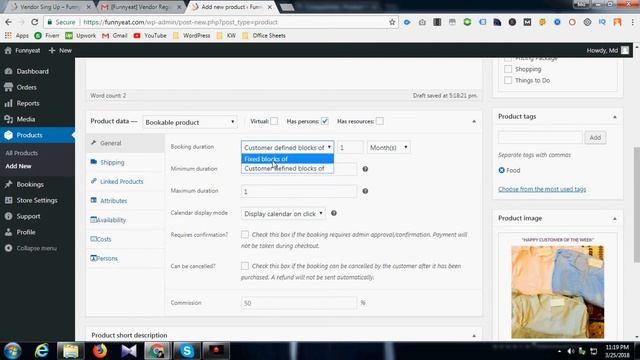Open Bookings in the sidebar
Image resolution: width=640 pixels, height=360 pixels.
pyautogui.click(x=30, y=184)
